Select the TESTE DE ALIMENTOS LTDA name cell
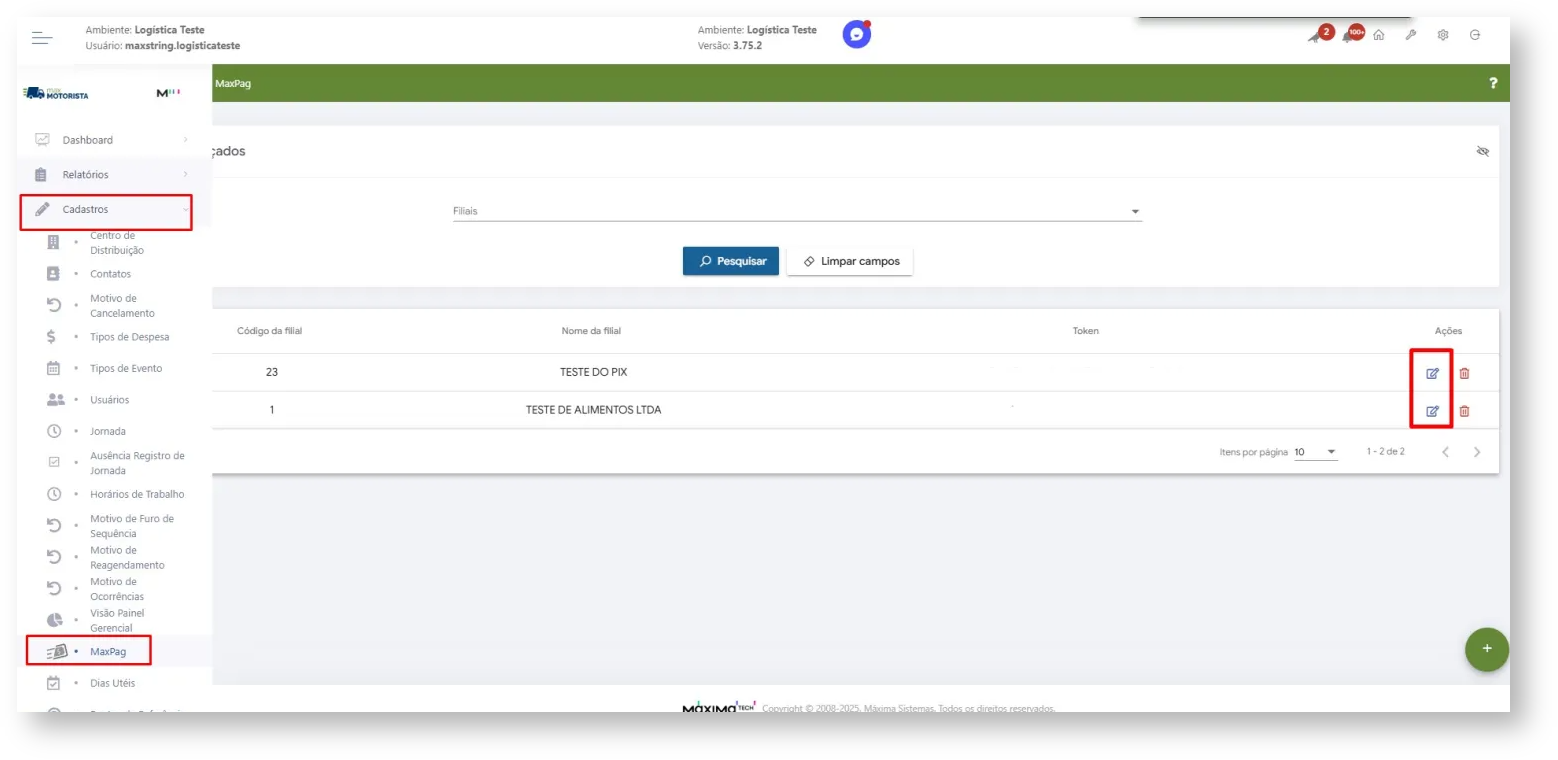 (594, 410)
